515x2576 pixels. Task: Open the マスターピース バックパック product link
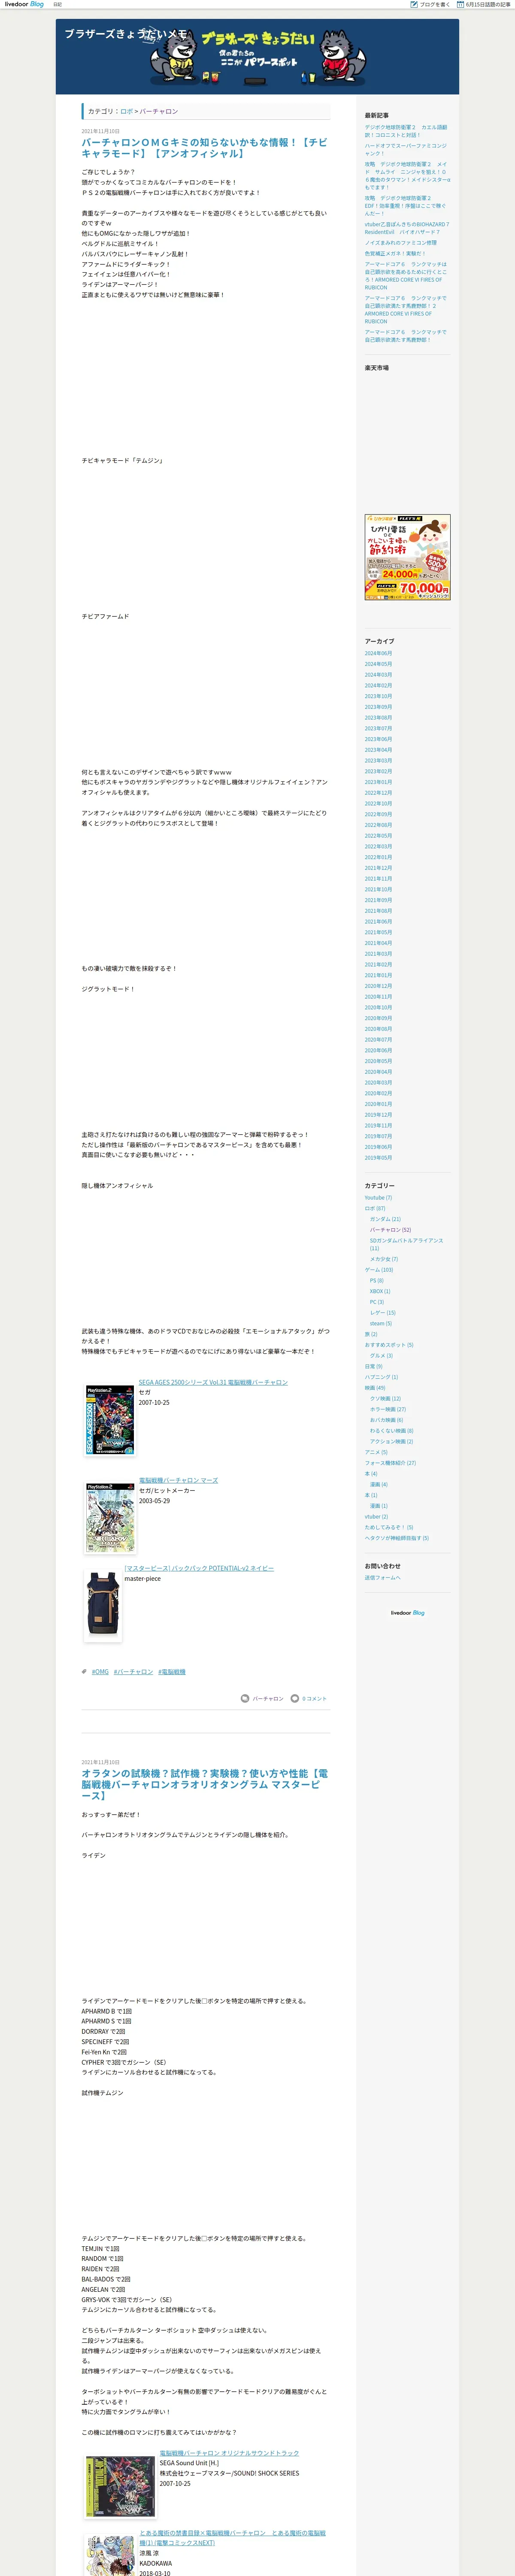pos(199,1568)
